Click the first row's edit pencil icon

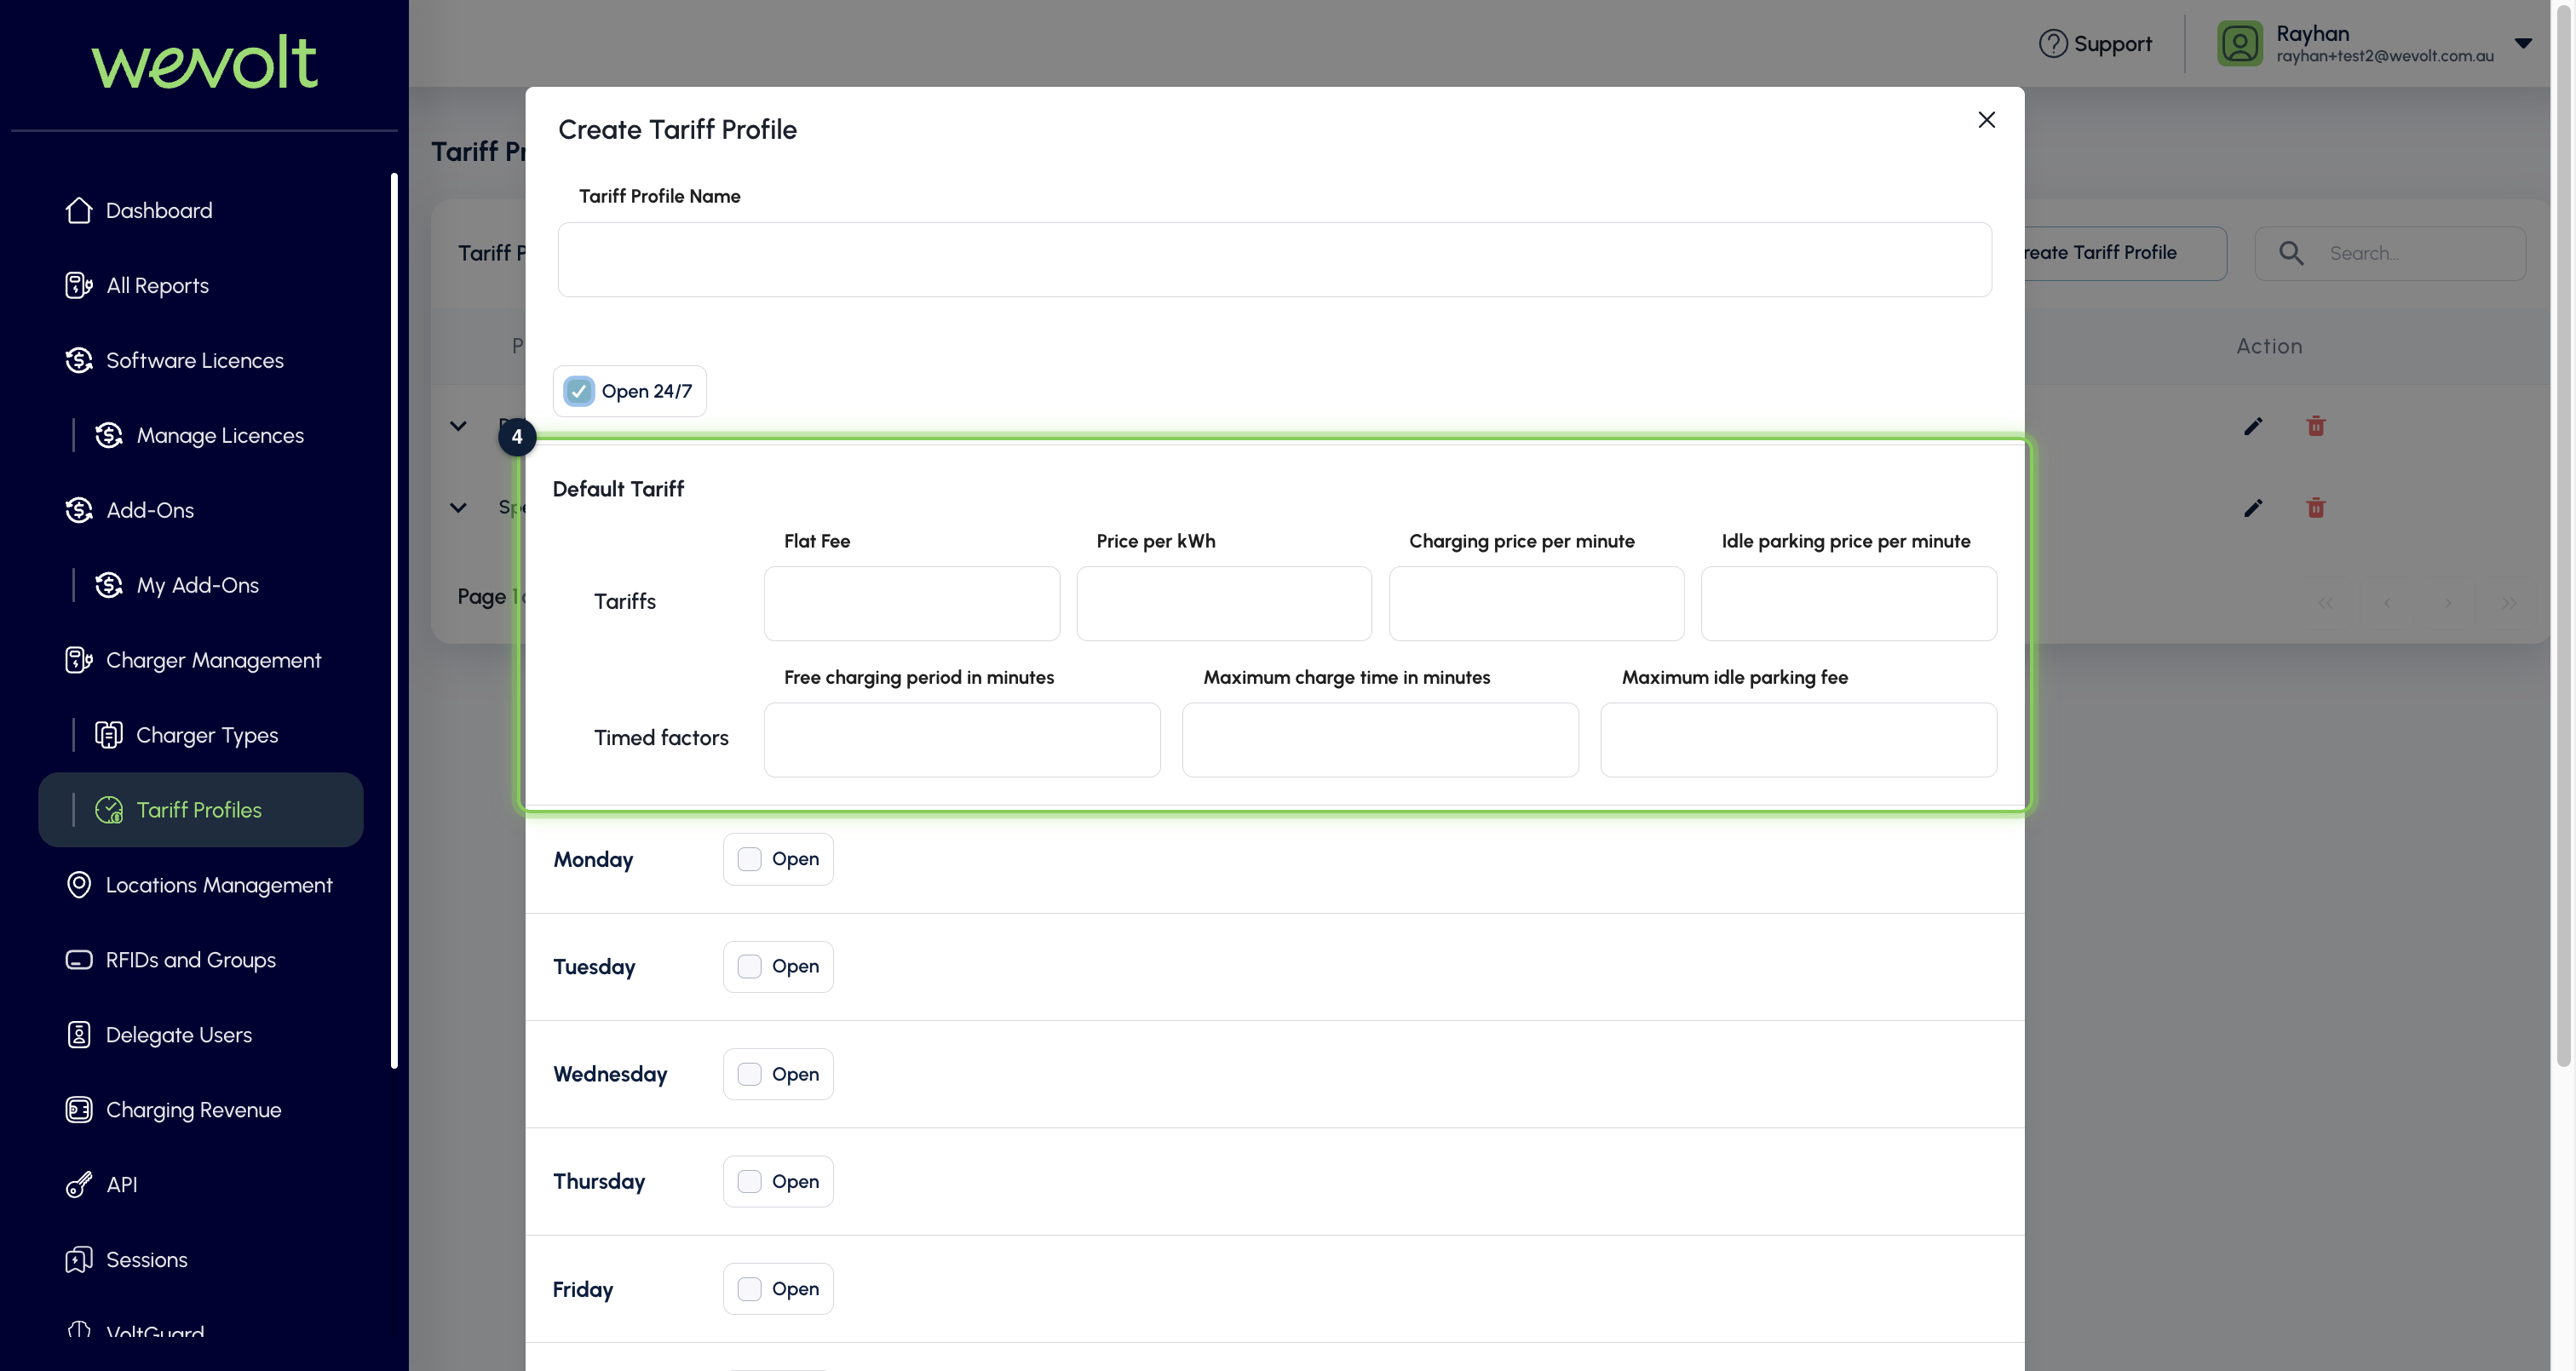pyautogui.click(x=2253, y=426)
